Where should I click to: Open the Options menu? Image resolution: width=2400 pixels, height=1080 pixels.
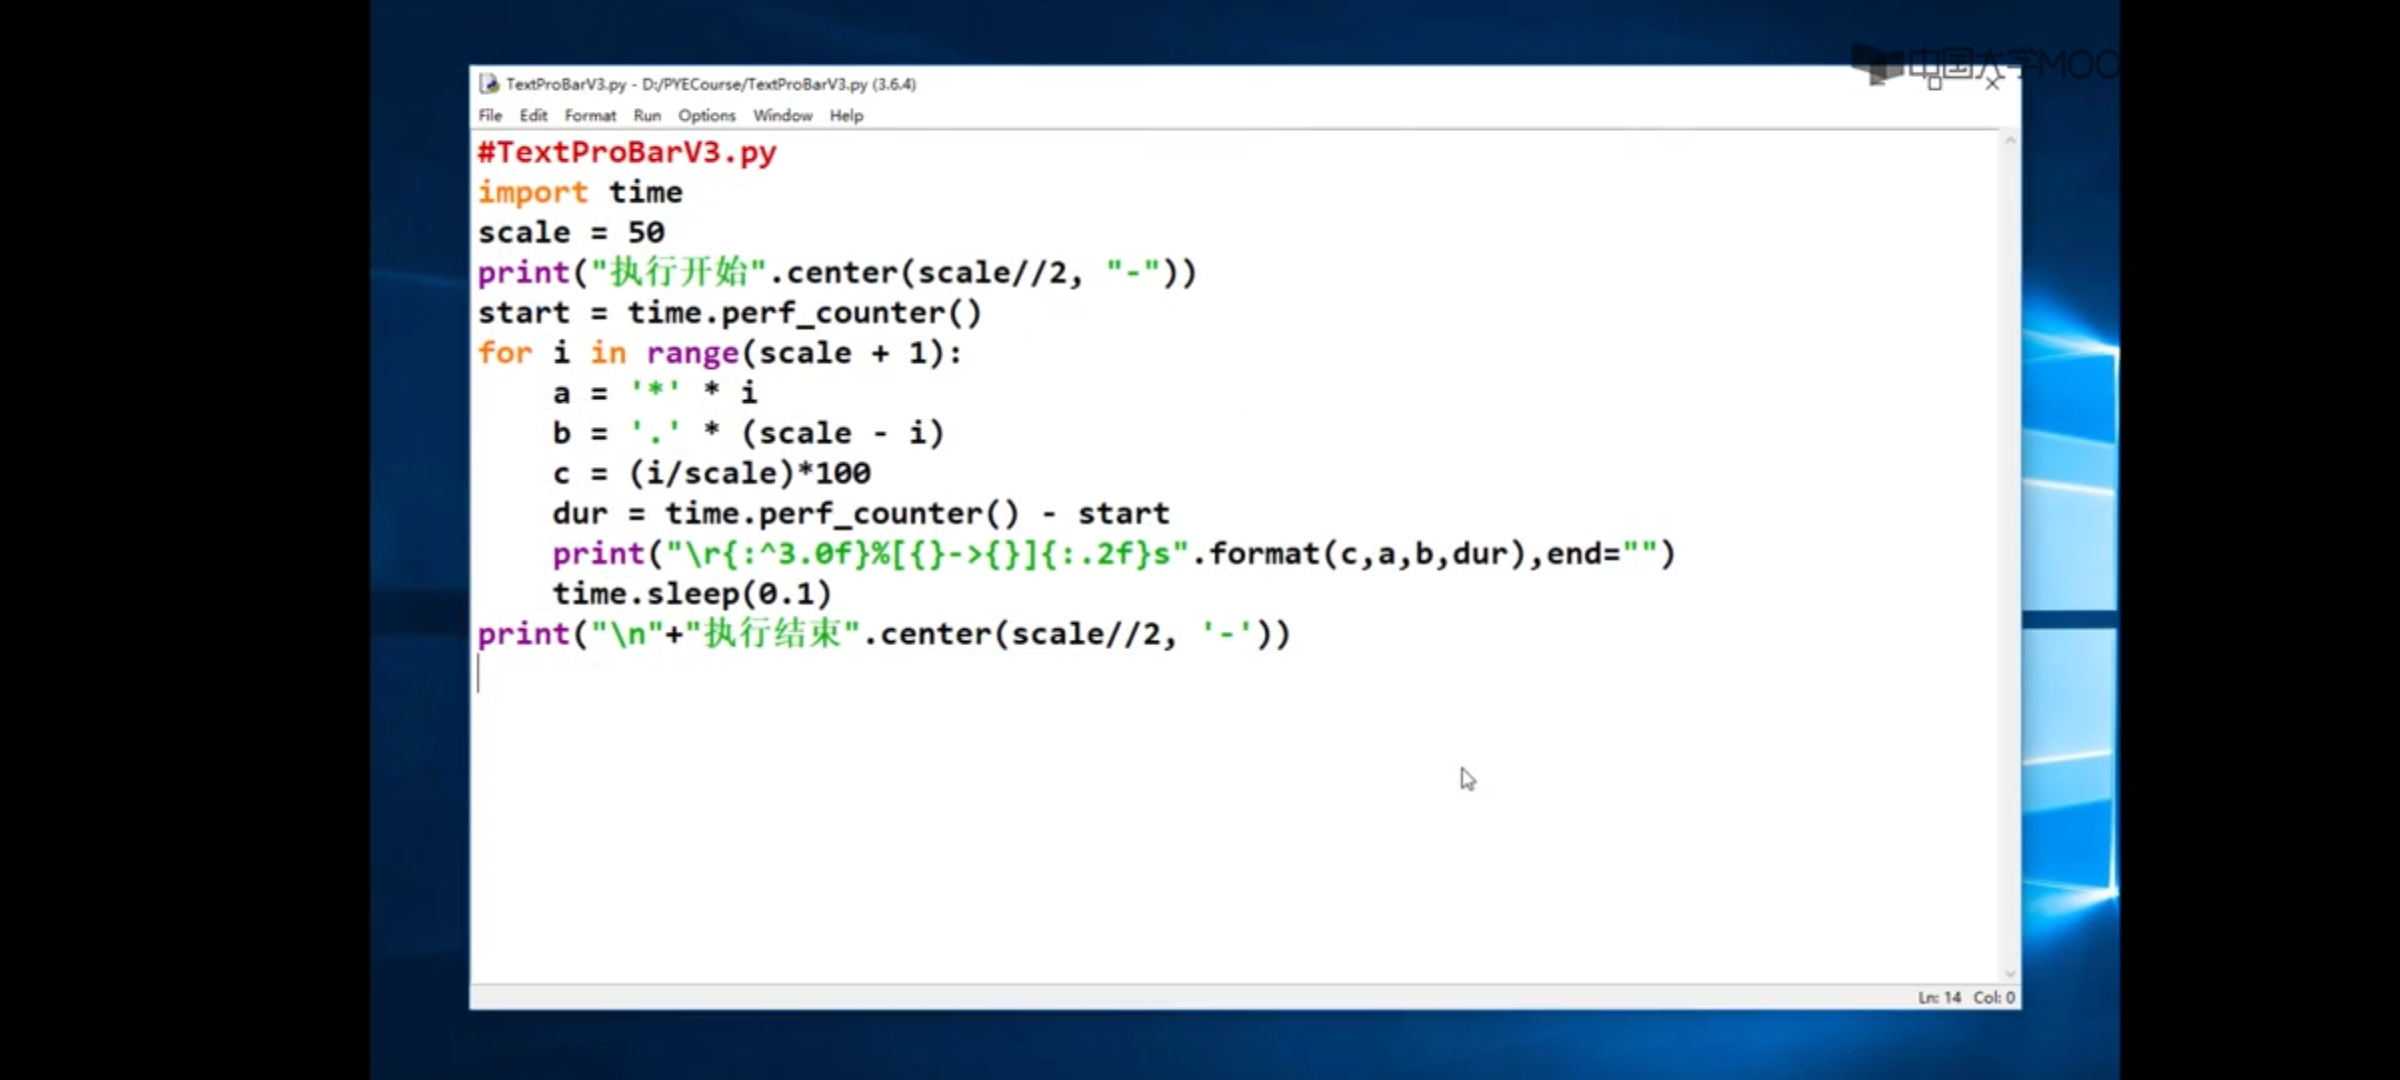pos(706,116)
